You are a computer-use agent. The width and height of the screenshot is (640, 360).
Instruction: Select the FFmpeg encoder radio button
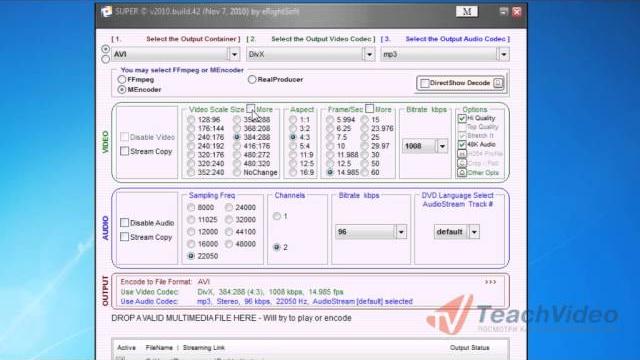[x=122, y=80]
